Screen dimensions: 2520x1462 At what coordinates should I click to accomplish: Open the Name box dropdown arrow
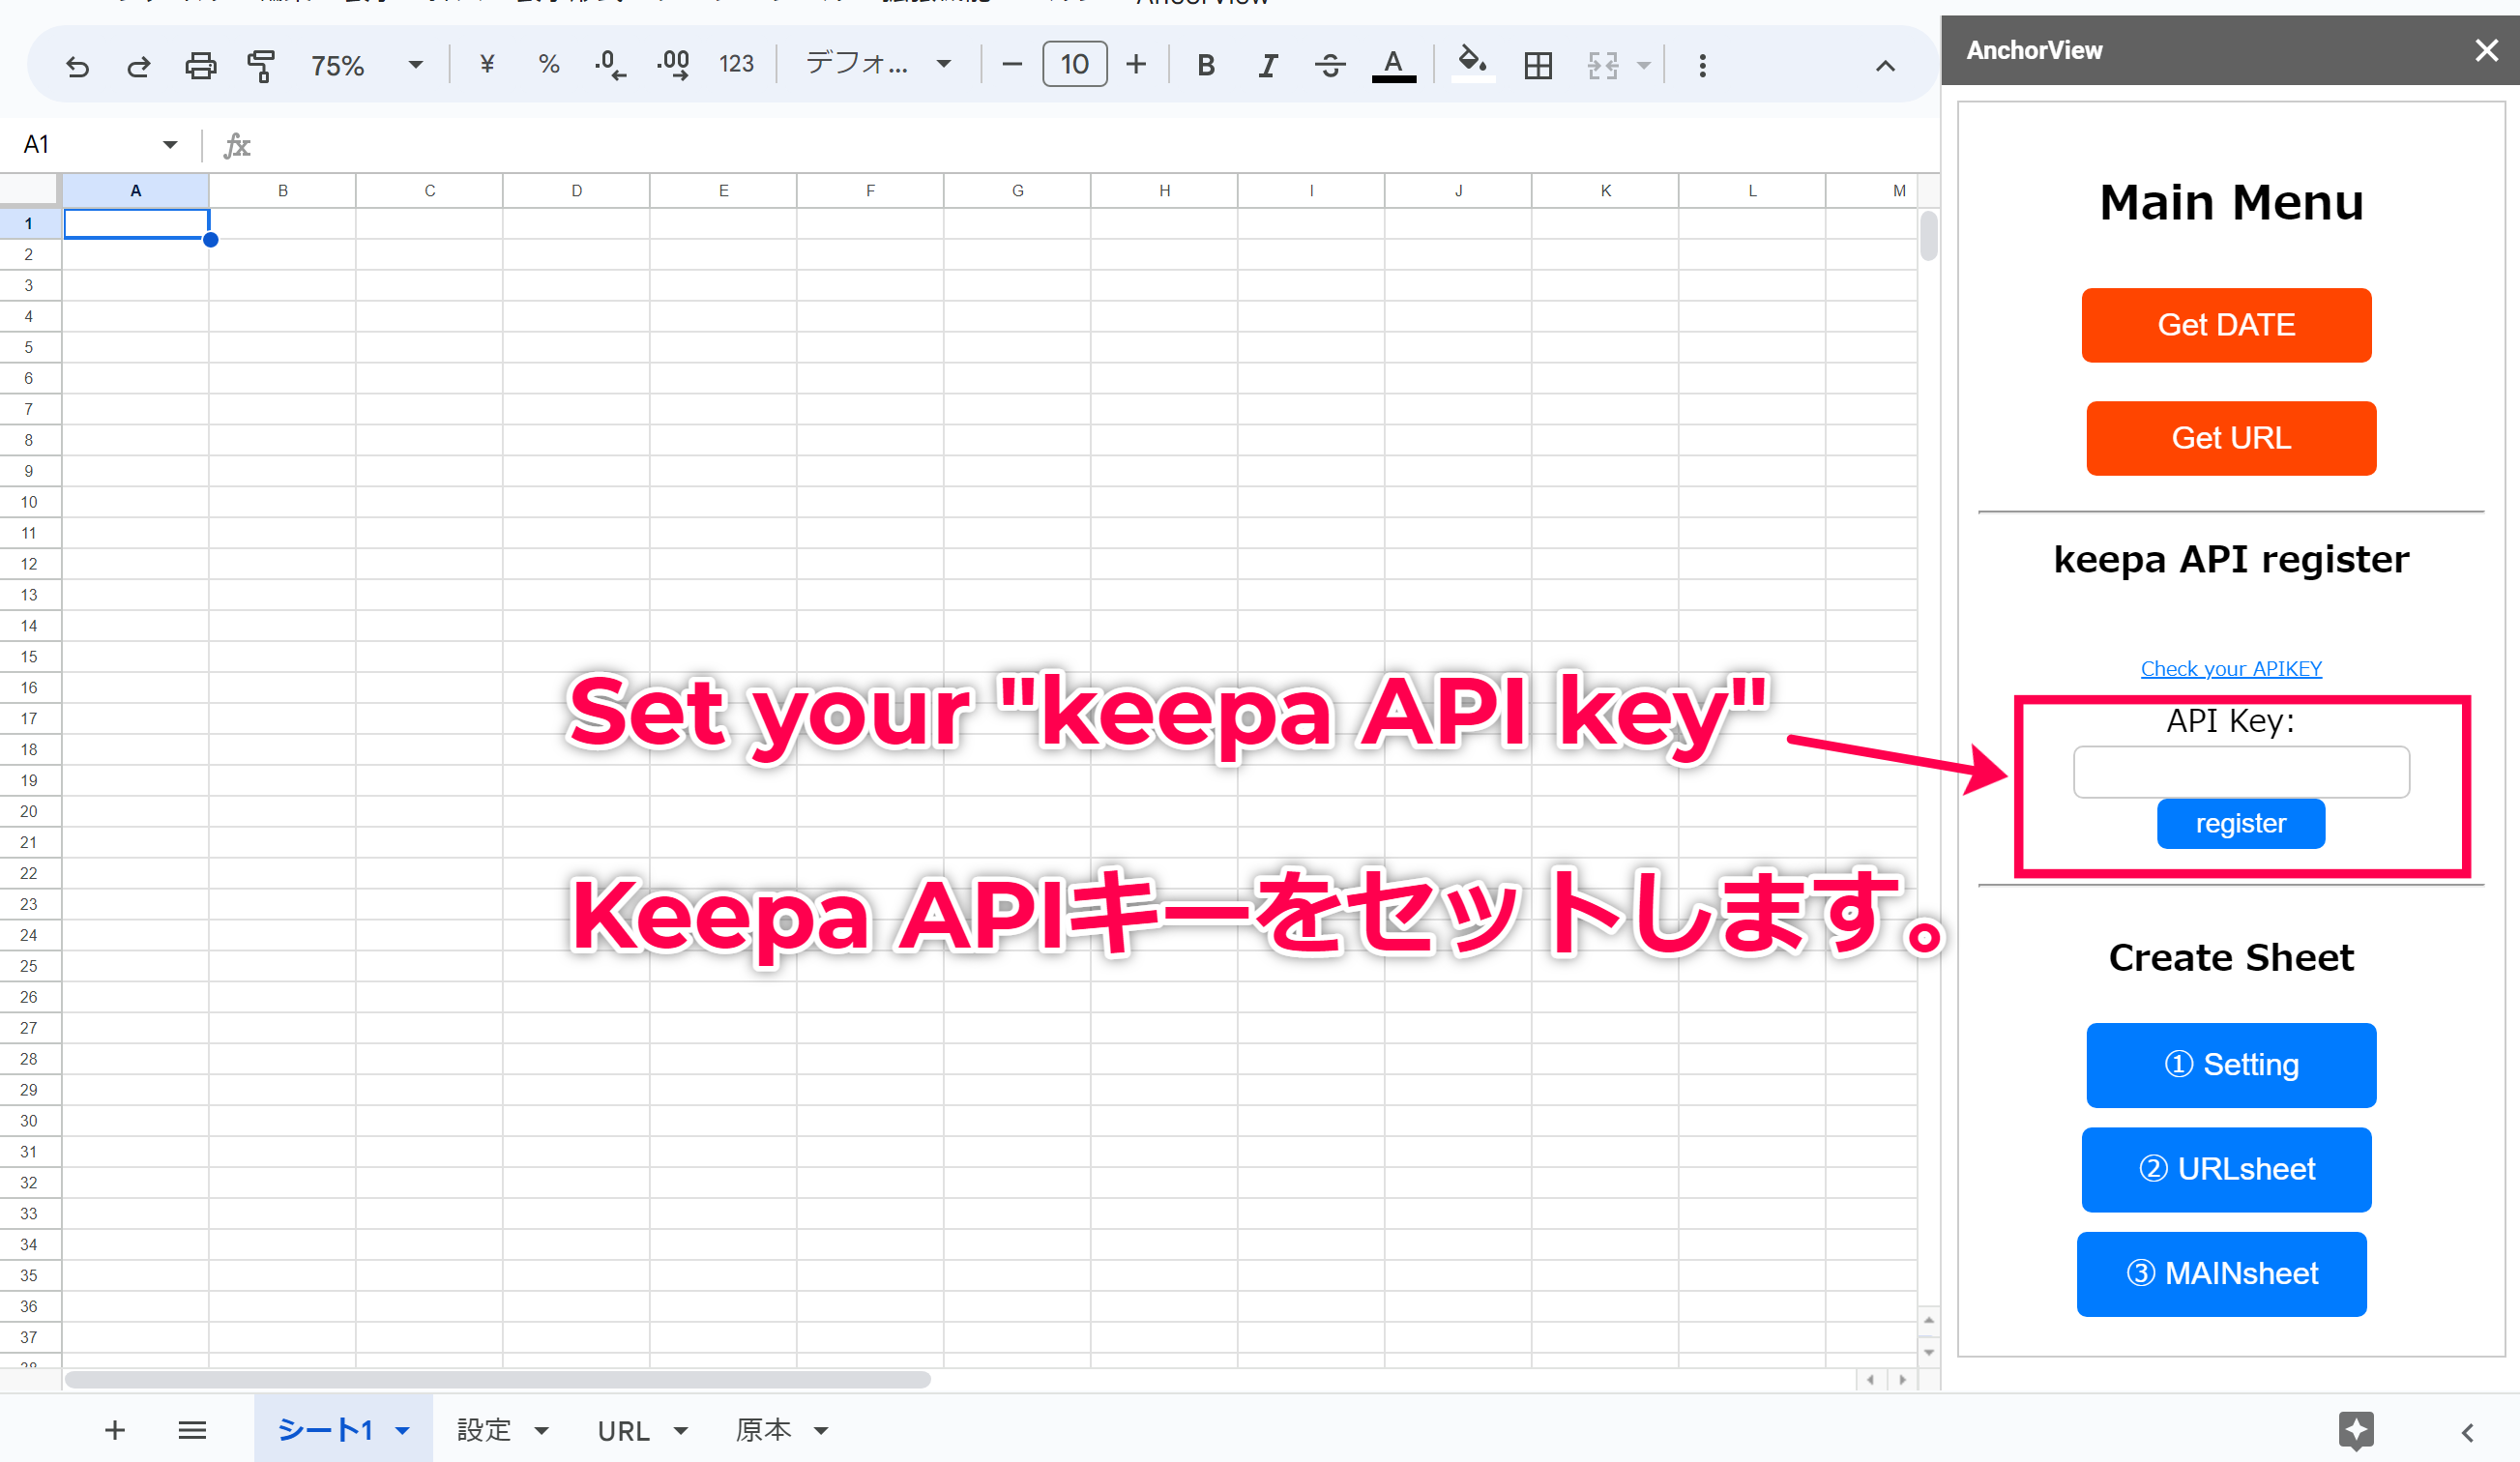pyautogui.click(x=170, y=145)
